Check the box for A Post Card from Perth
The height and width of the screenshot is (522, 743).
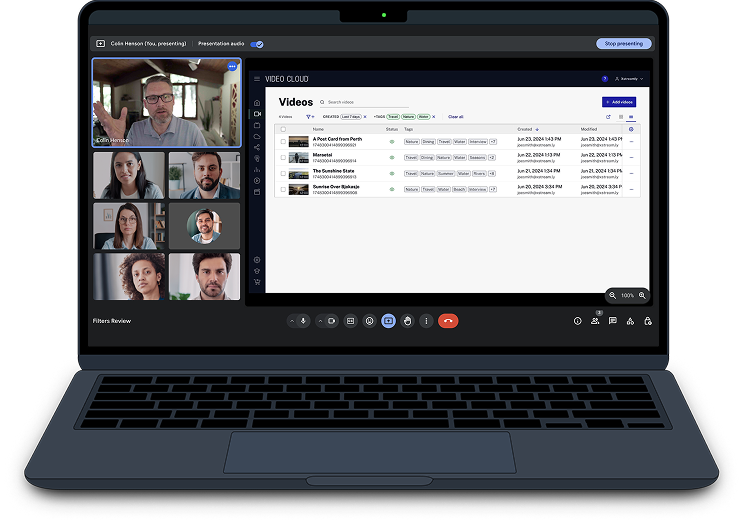[x=283, y=142]
